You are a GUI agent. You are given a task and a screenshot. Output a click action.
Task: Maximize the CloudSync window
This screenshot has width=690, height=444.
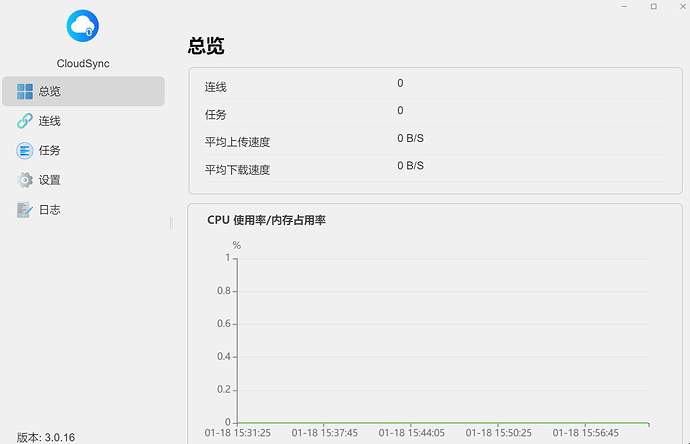[x=653, y=7]
